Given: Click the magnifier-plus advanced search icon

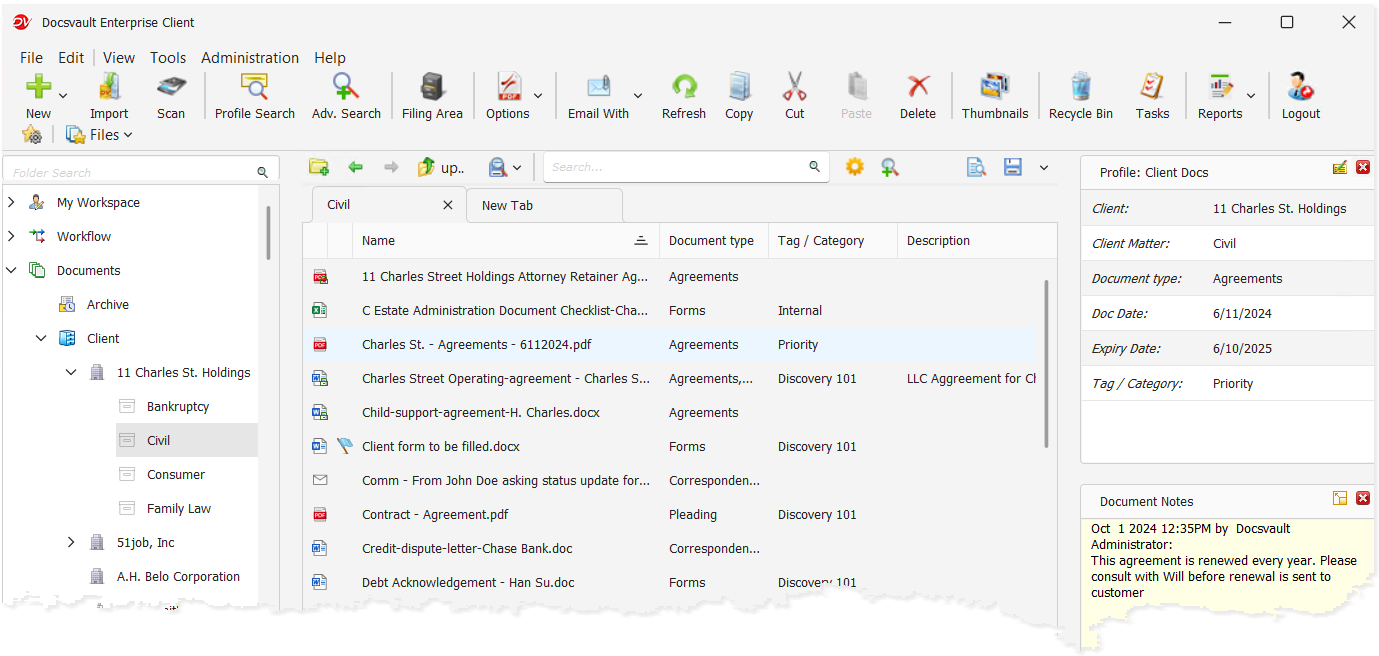Looking at the screenshot, I should point(889,167).
